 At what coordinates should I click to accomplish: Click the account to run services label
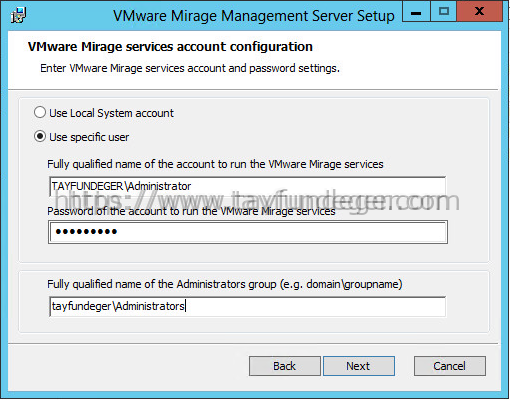[215, 164]
